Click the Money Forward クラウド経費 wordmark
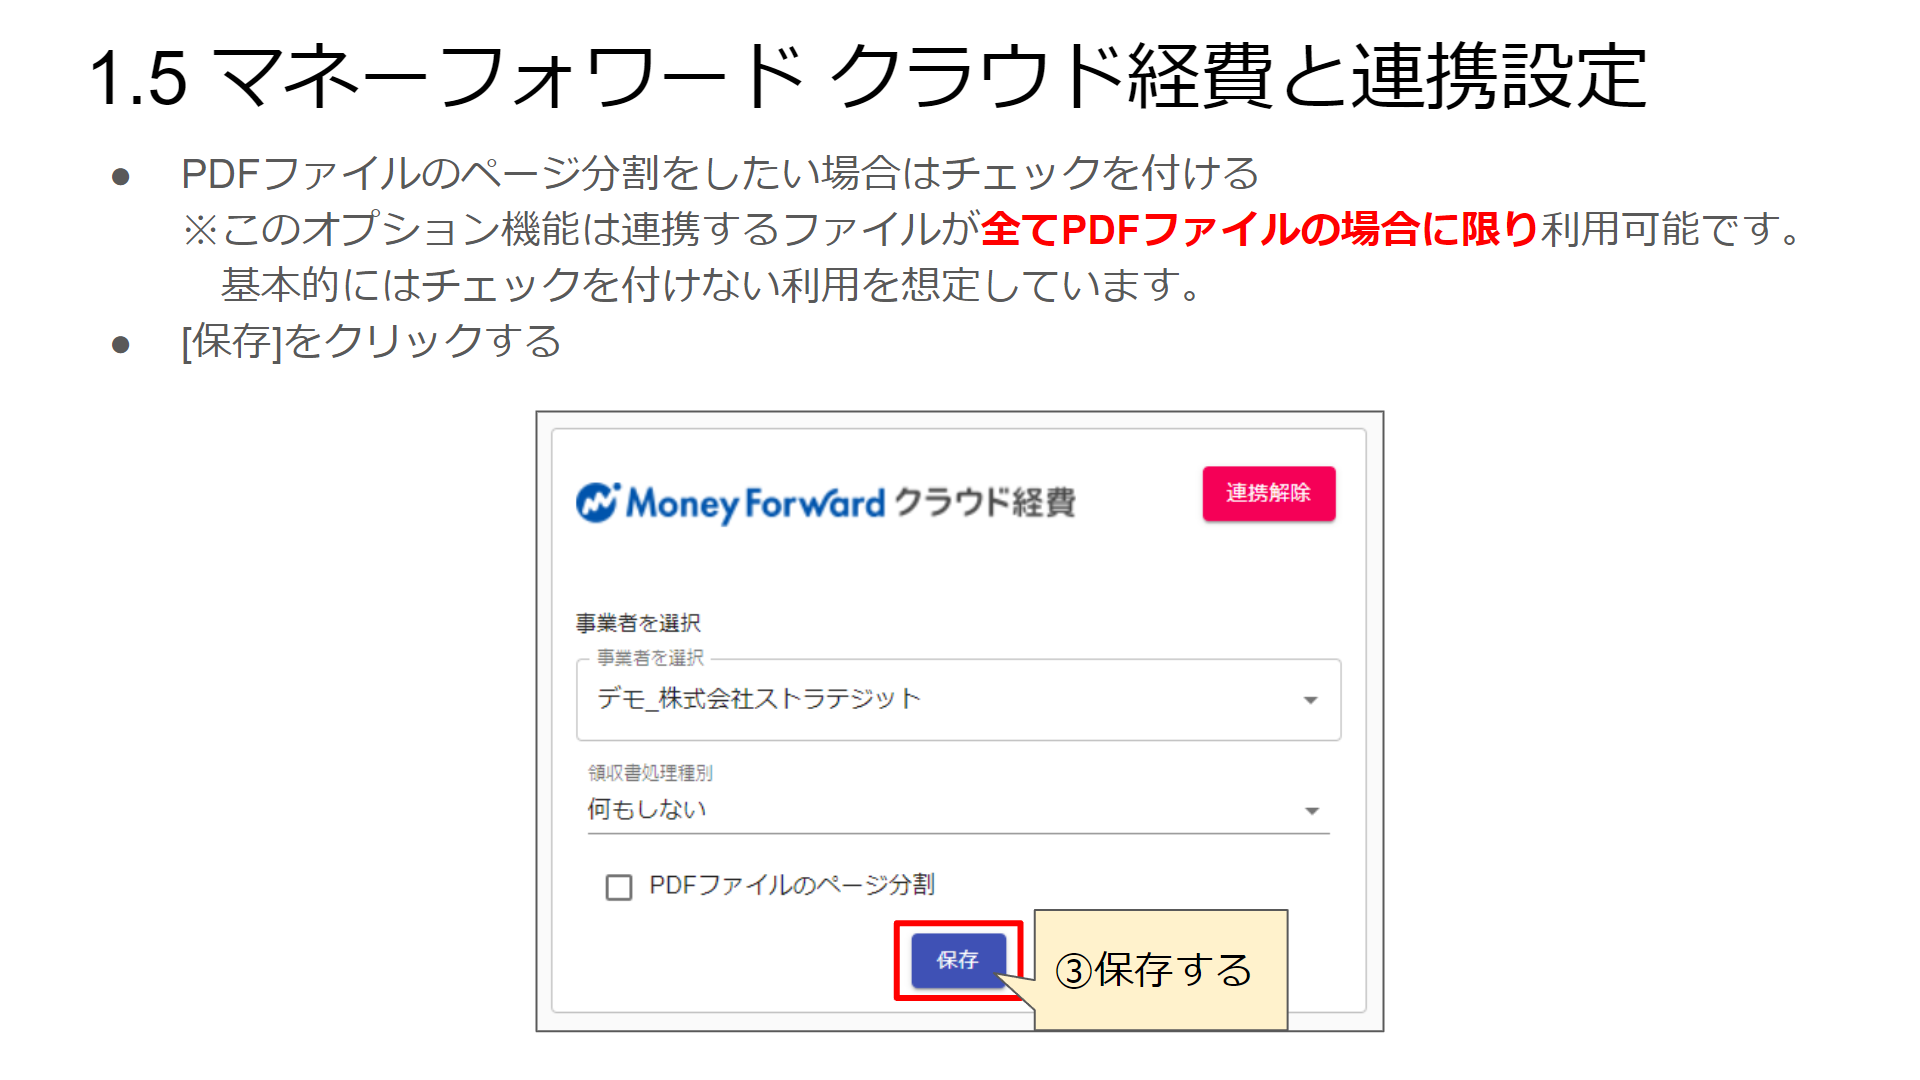This screenshot has width=1920, height=1080. (x=826, y=502)
